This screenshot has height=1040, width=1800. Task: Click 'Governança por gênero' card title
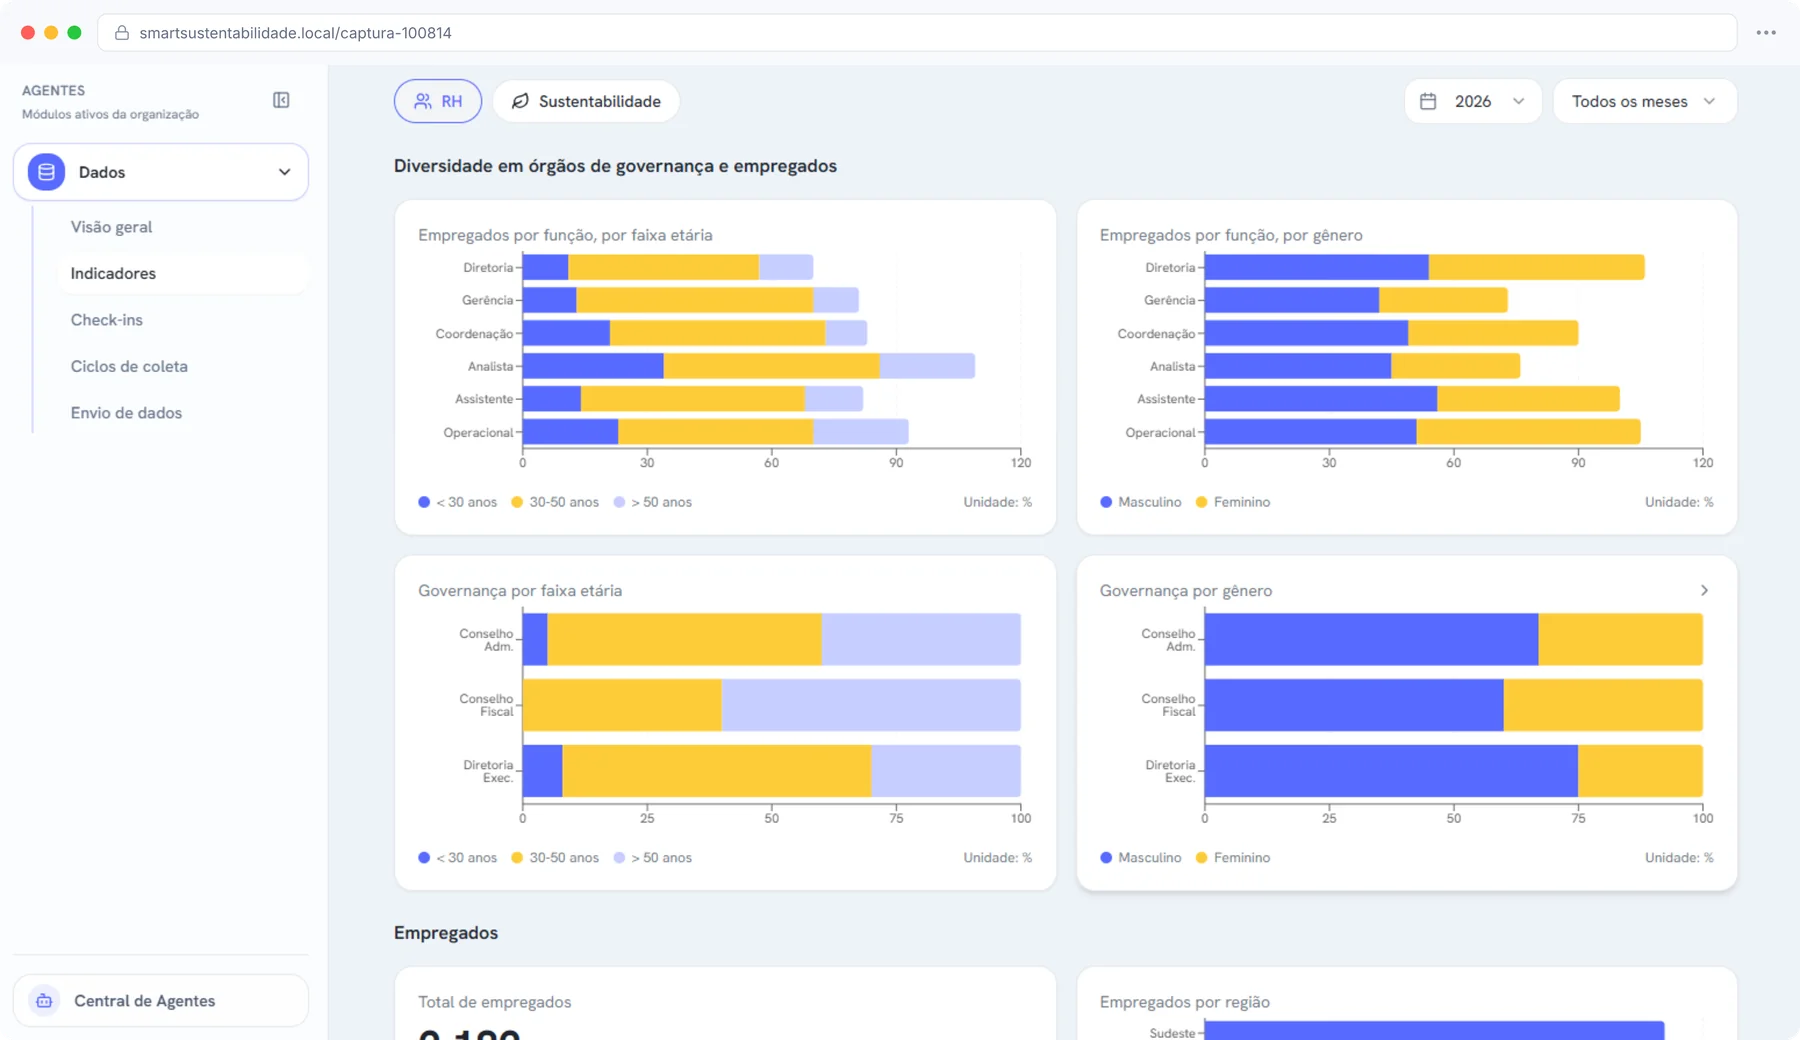(1186, 591)
